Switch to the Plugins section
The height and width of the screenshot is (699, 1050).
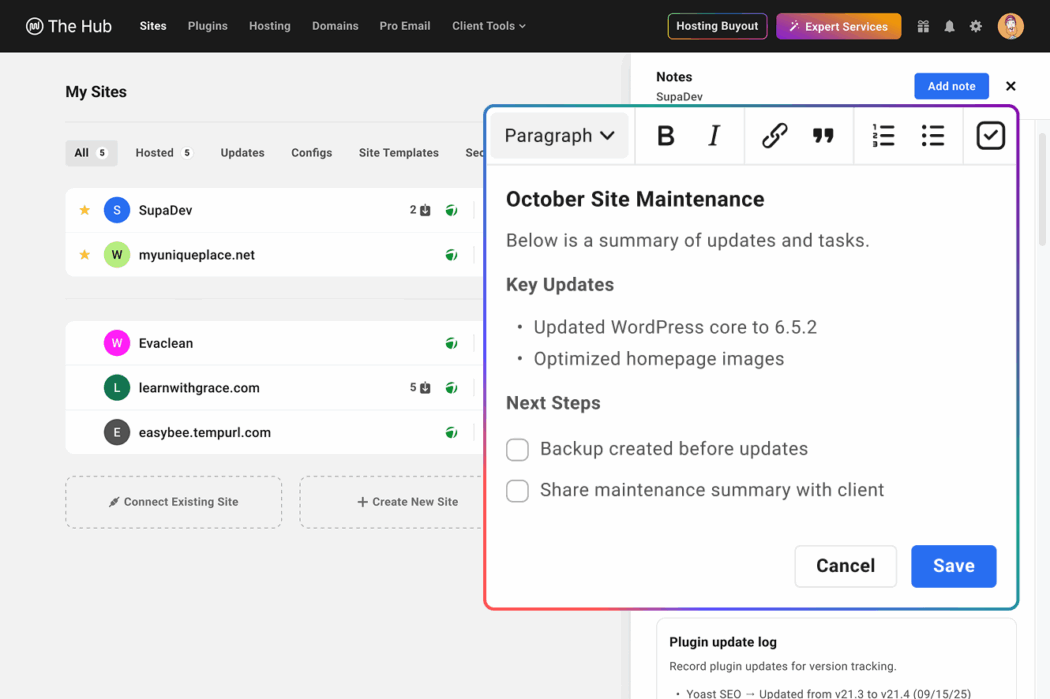207,26
